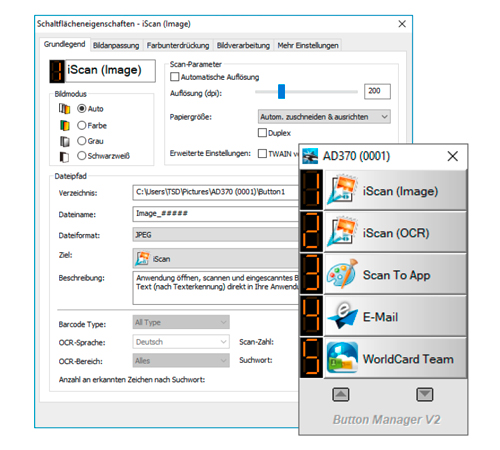Screen dimensions: 500x450
Task: Open the Dateiformat JPEG dropdown
Action: coord(215,235)
